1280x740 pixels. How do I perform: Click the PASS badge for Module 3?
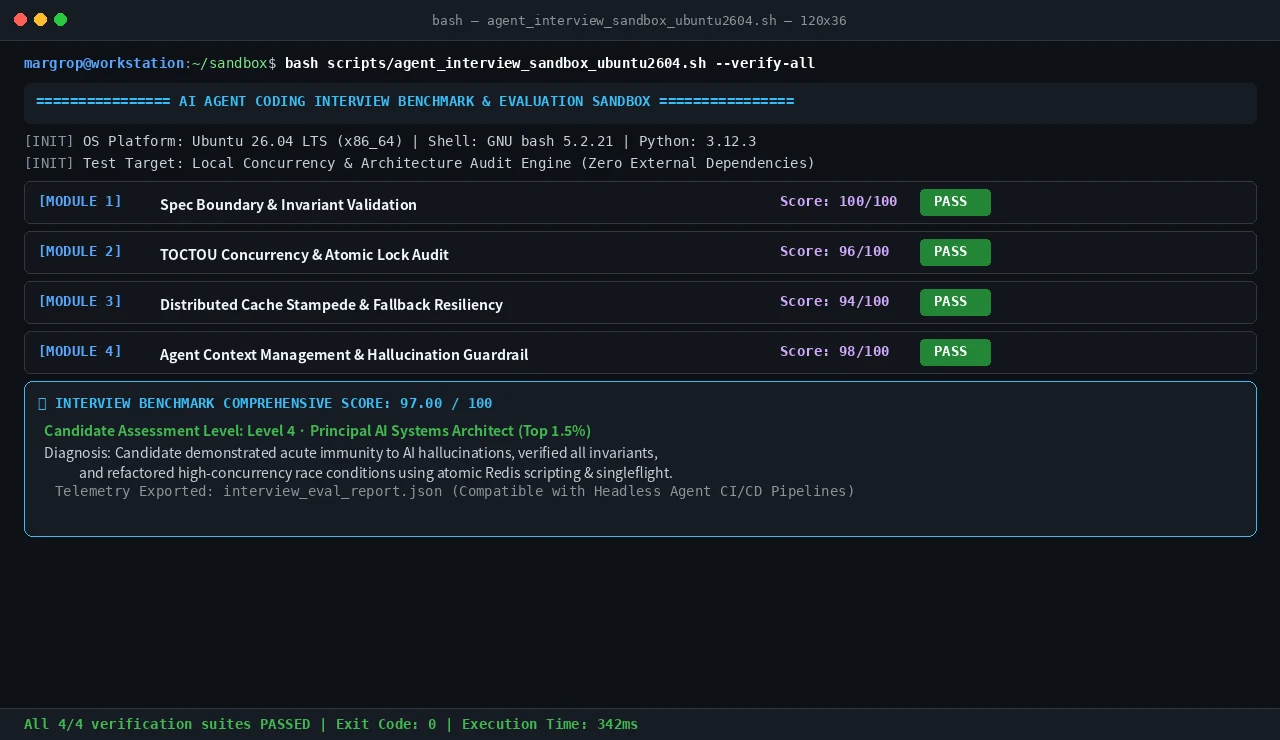click(x=955, y=302)
